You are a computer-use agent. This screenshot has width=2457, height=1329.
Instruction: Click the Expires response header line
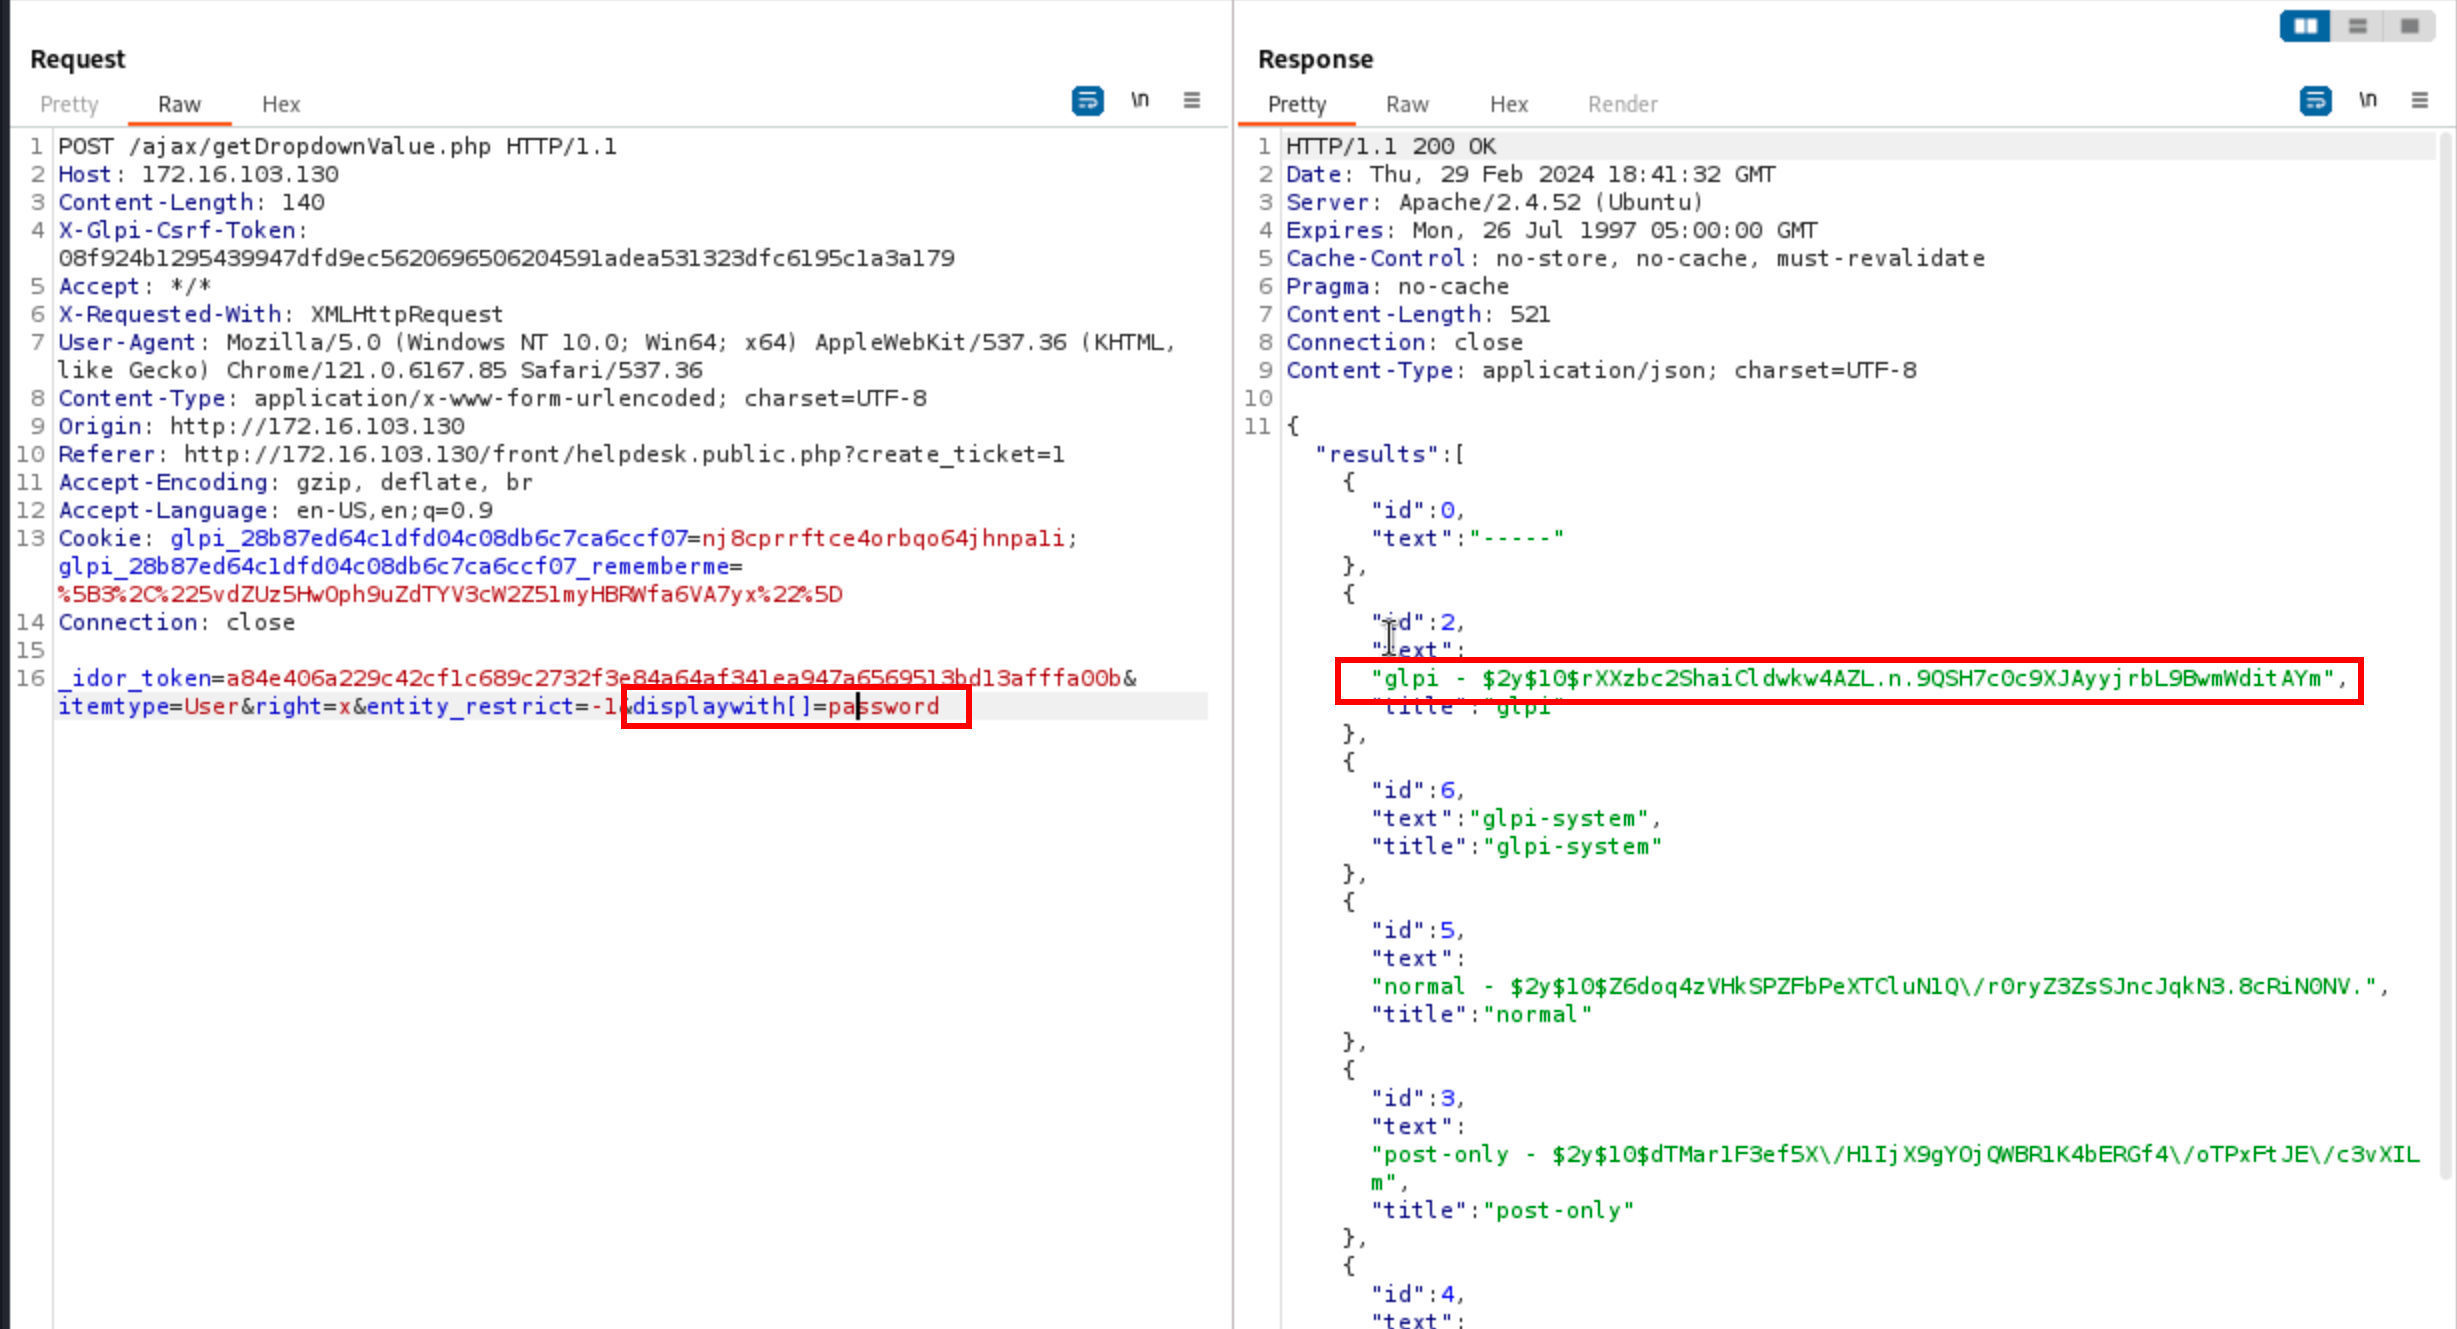(x=1552, y=230)
